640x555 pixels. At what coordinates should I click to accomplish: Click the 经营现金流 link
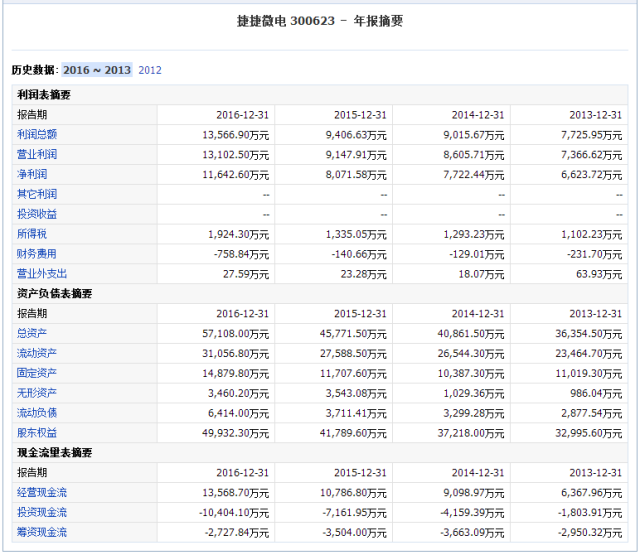coord(42,492)
